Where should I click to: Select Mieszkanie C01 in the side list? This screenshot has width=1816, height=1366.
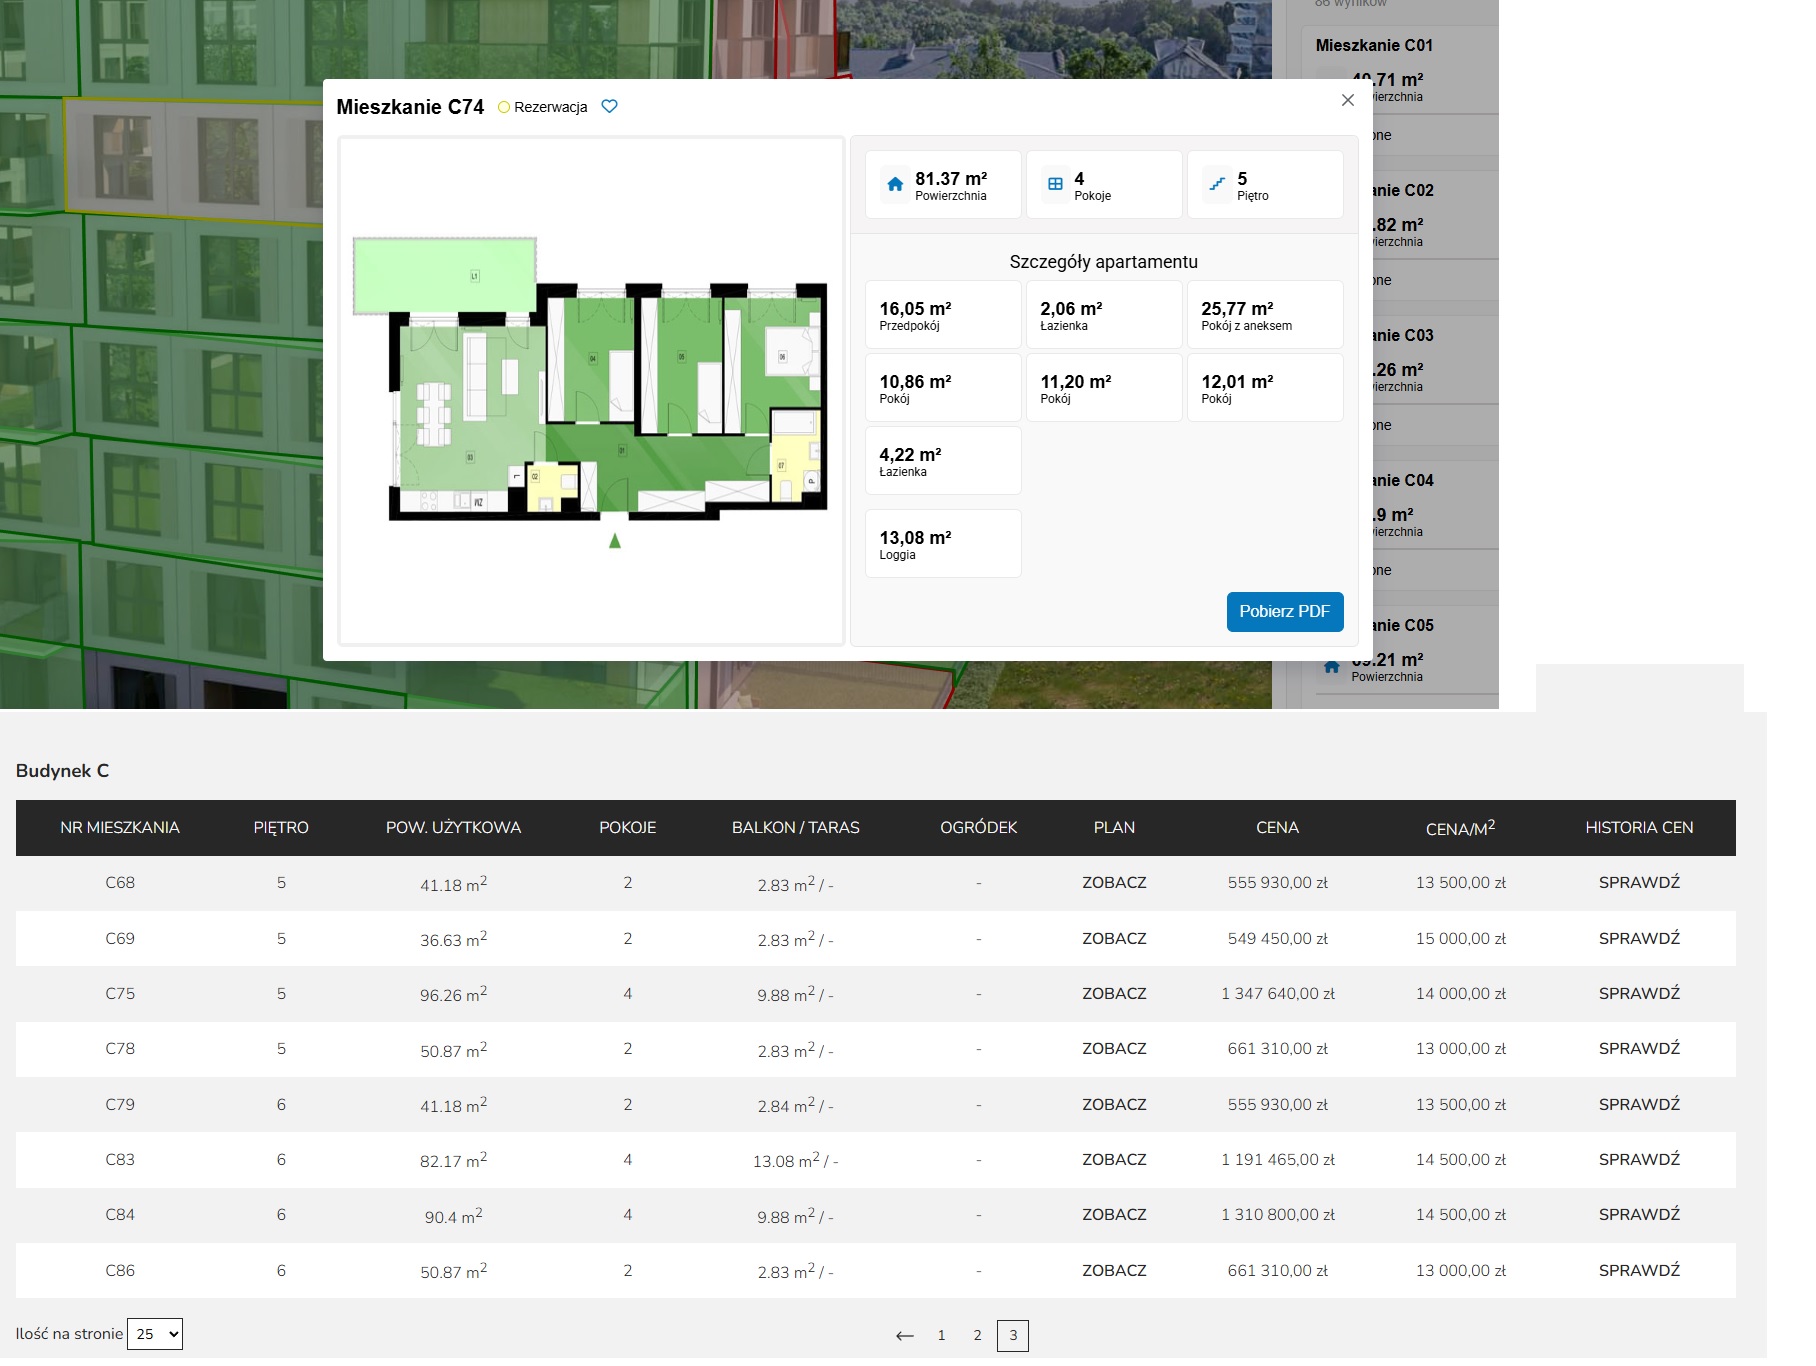click(x=1374, y=46)
